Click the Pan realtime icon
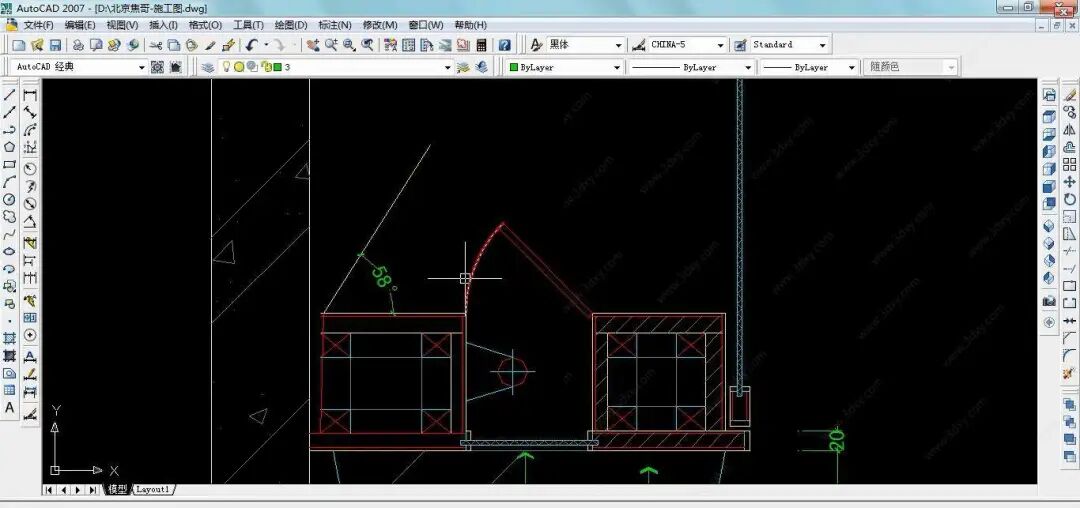 pyautogui.click(x=313, y=45)
